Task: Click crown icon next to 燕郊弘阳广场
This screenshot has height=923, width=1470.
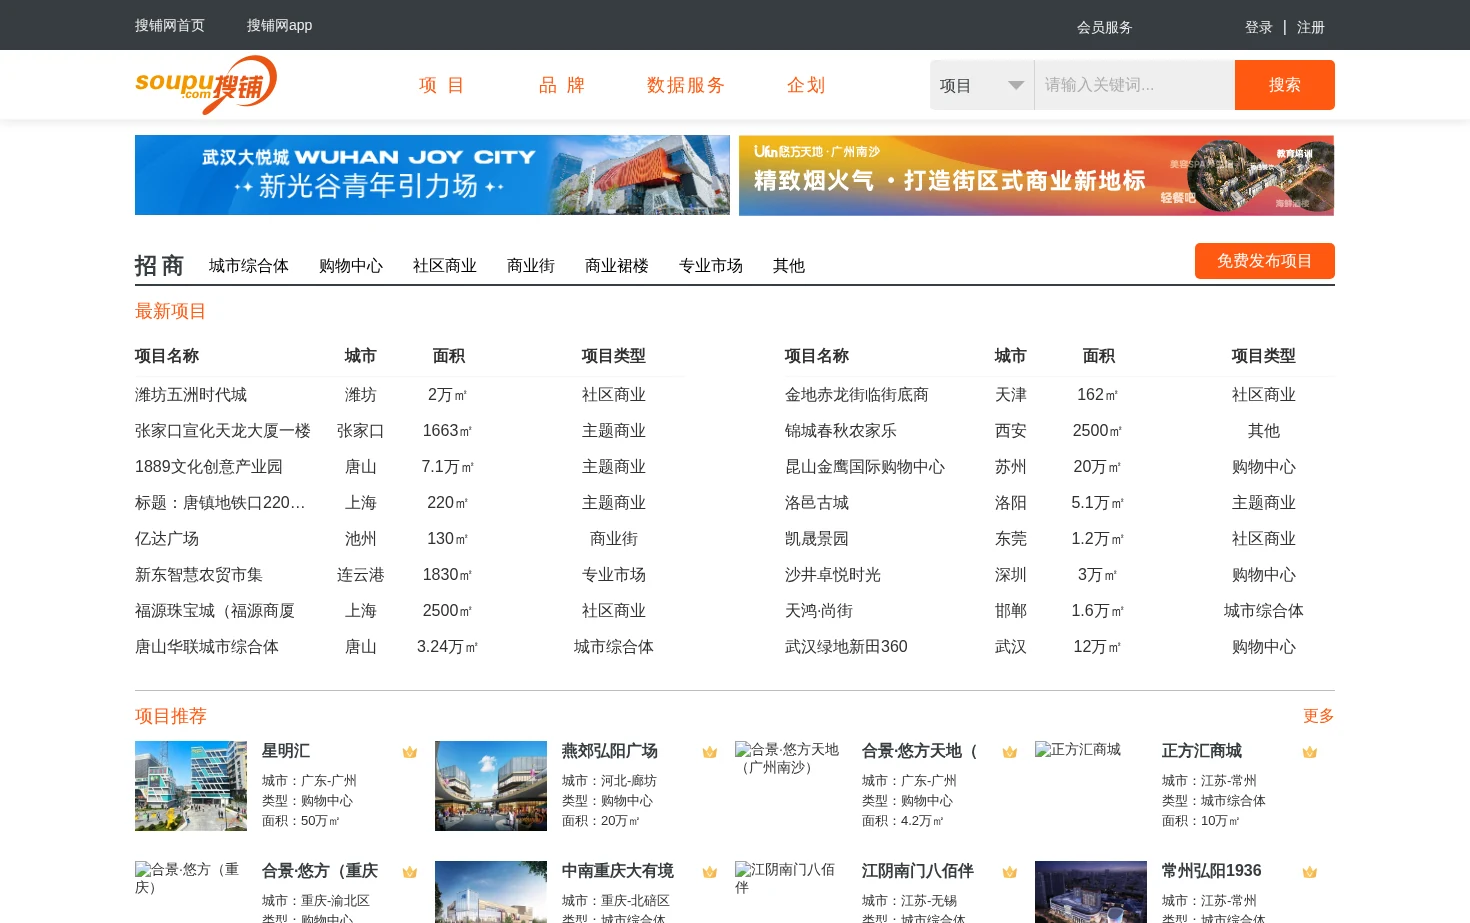Action: (710, 752)
